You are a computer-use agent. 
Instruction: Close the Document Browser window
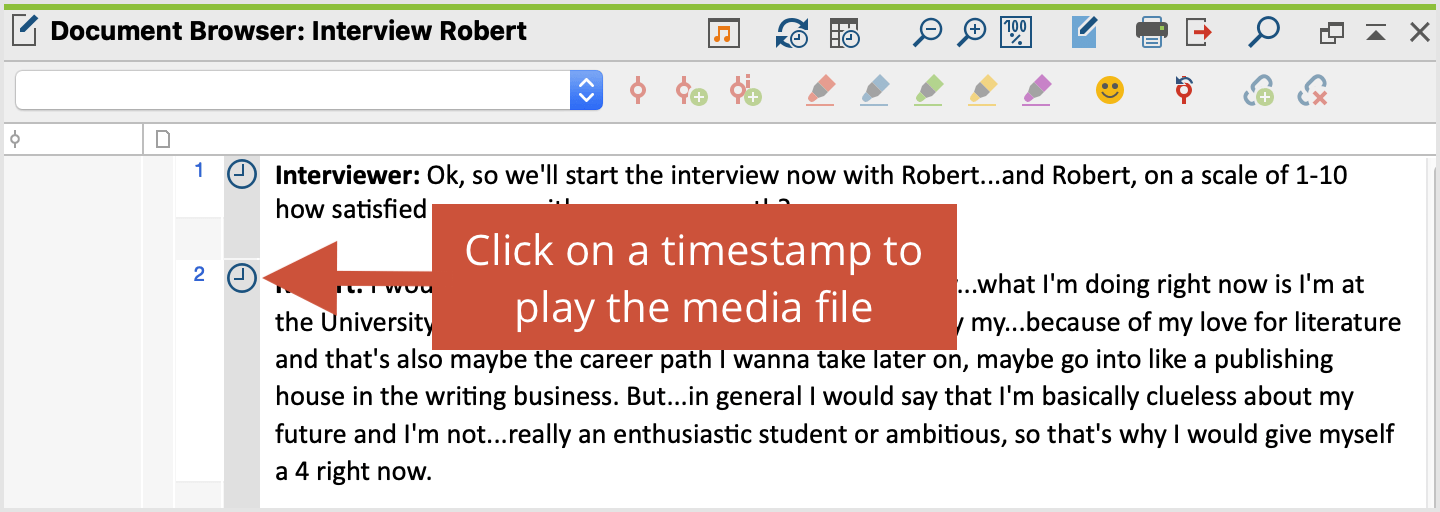(1419, 34)
